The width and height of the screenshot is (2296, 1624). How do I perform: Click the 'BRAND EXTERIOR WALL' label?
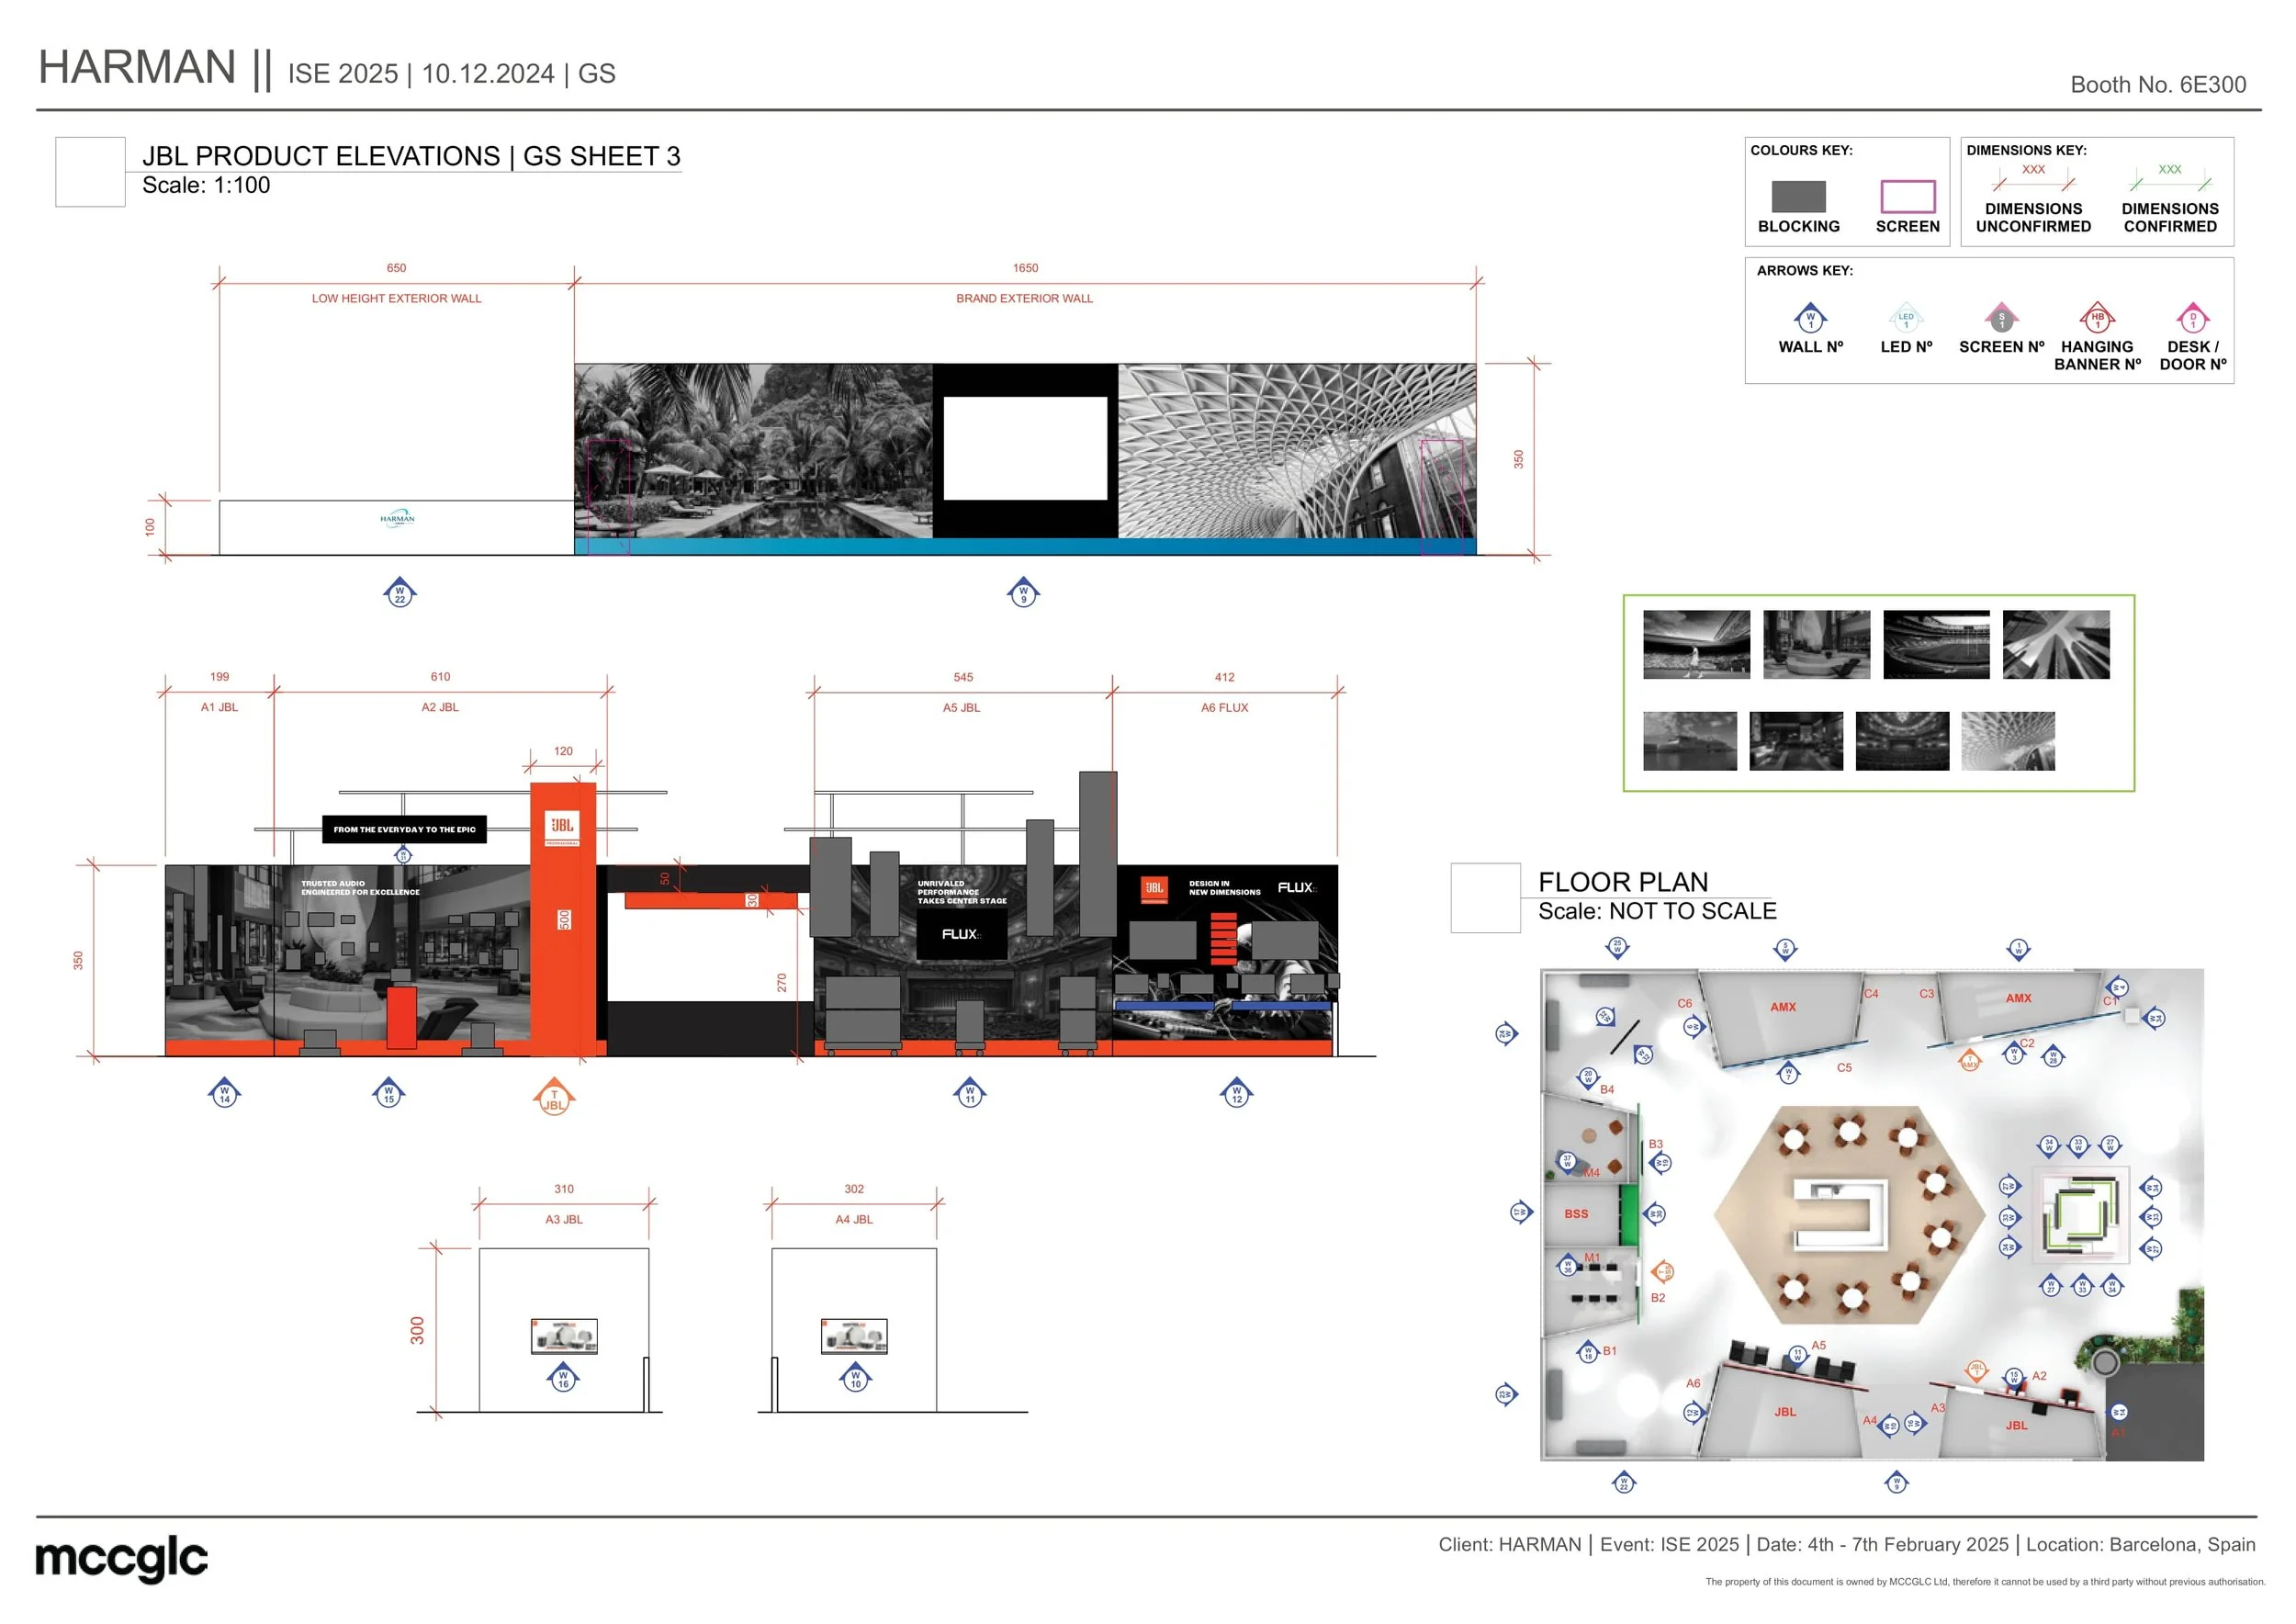click(1024, 298)
